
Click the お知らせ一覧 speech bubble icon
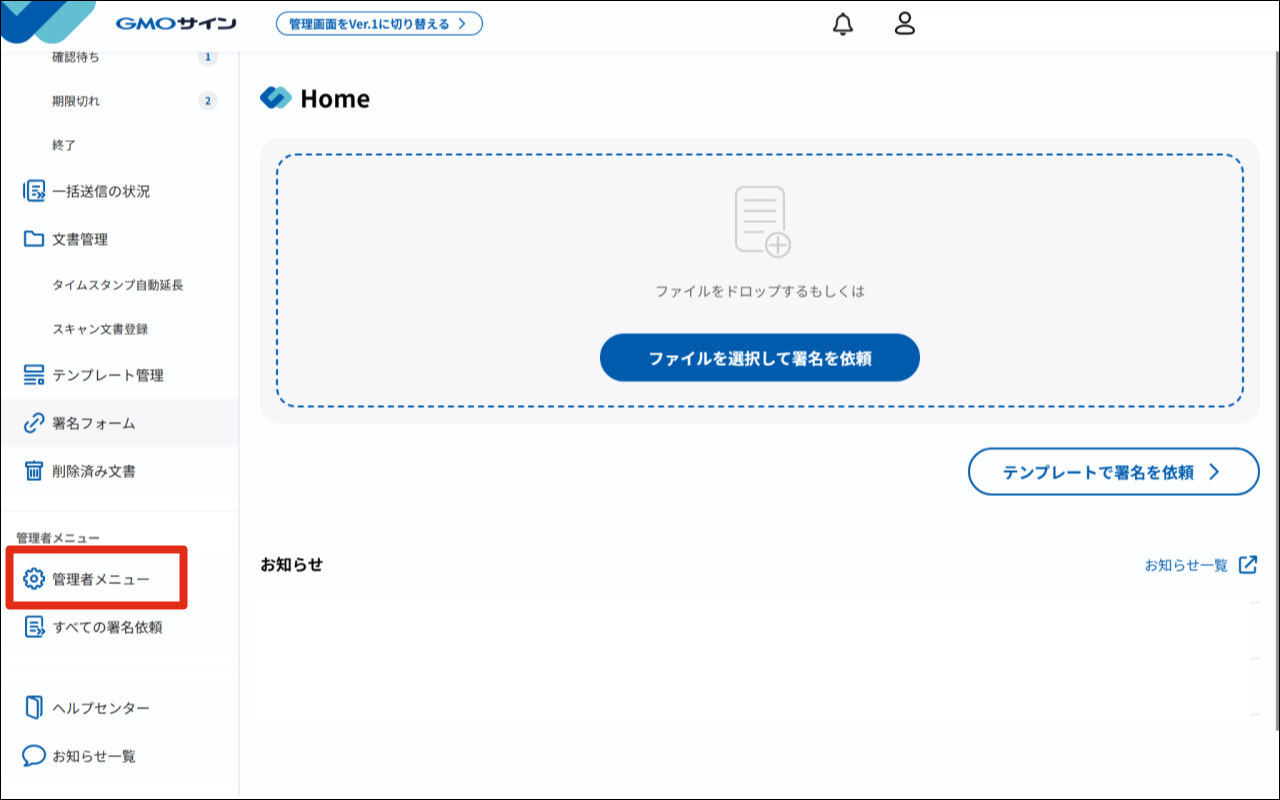(34, 756)
